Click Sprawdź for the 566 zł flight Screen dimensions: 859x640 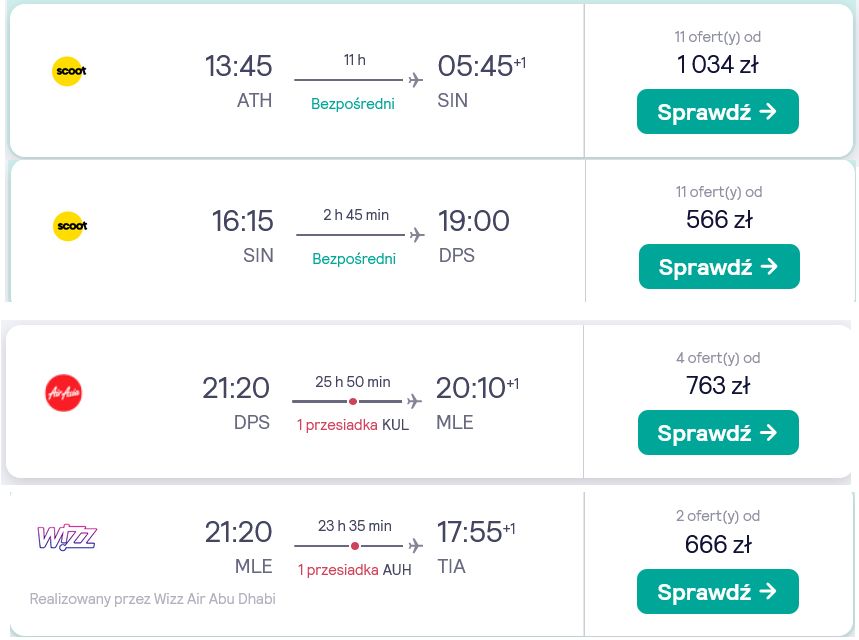(719, 267)
